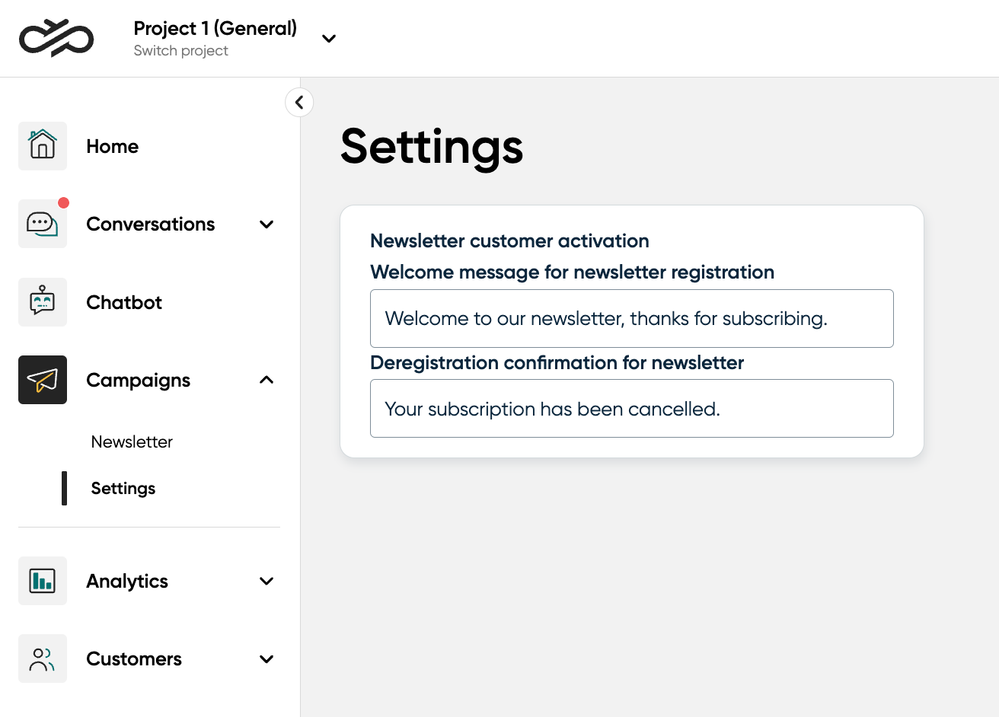The width and height of the screenshot is (999, 717).
Task: Go to Home in the sidebar
Action: (x=112, y=147)
